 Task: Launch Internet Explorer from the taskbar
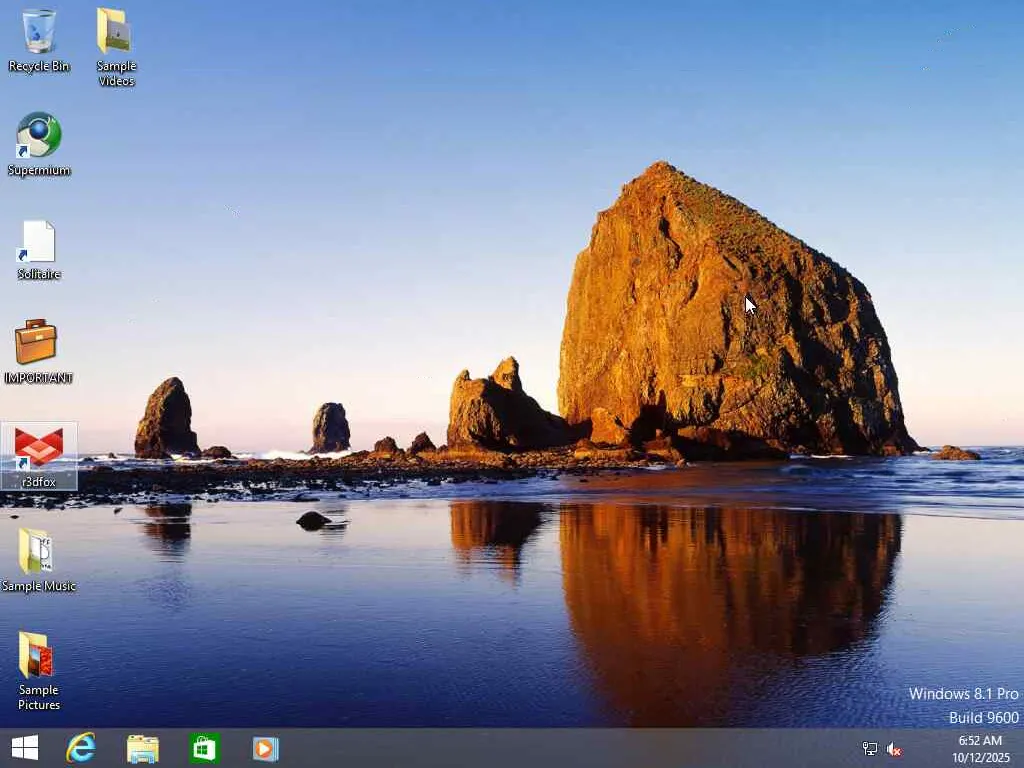coord(80,748)
